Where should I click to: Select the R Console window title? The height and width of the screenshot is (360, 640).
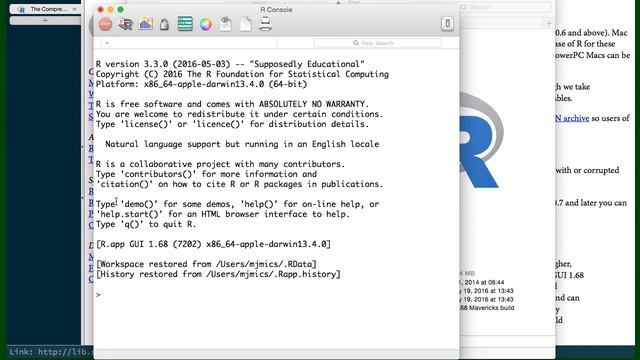pos(276,9)
